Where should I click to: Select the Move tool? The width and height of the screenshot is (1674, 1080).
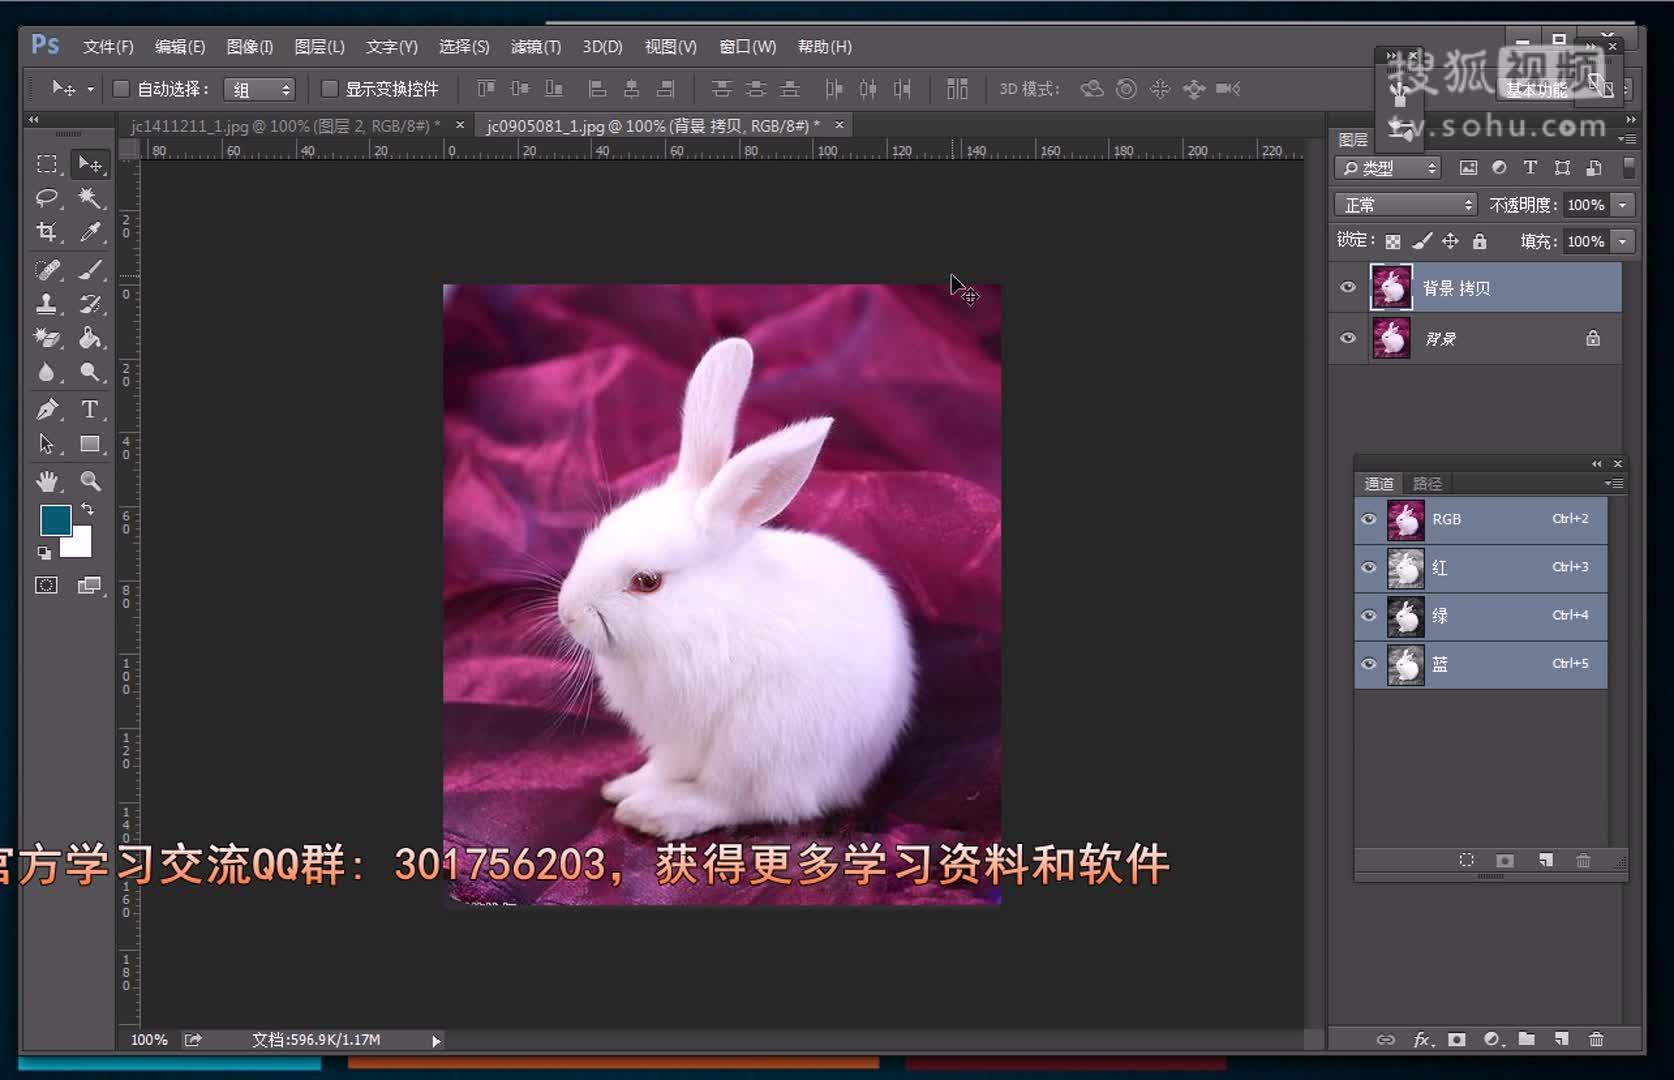pyautogui.click(x=91, y=164)
